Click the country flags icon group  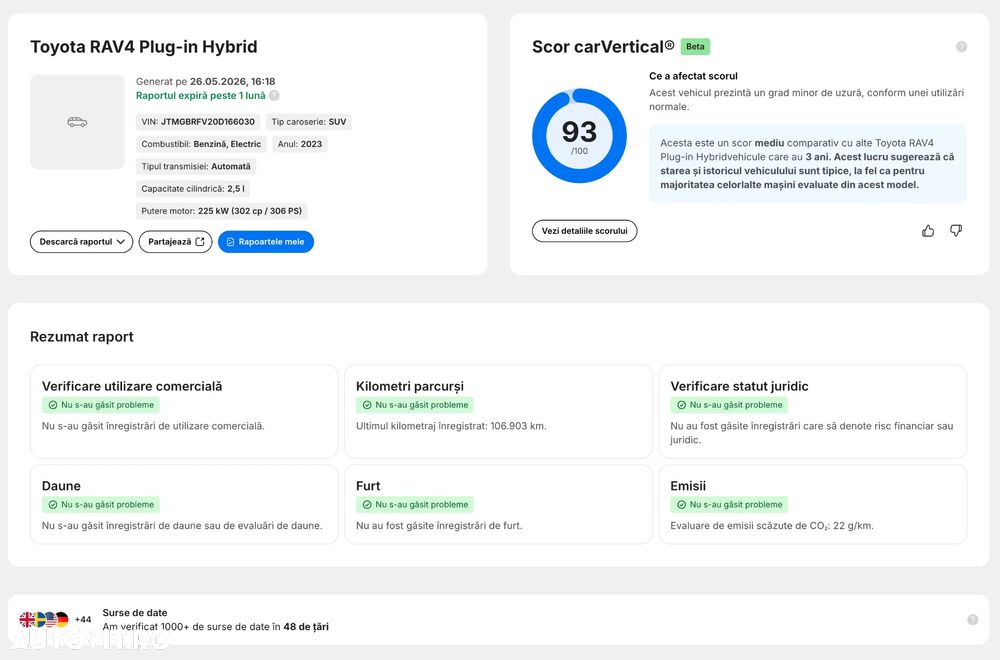(x=44, y=619)
